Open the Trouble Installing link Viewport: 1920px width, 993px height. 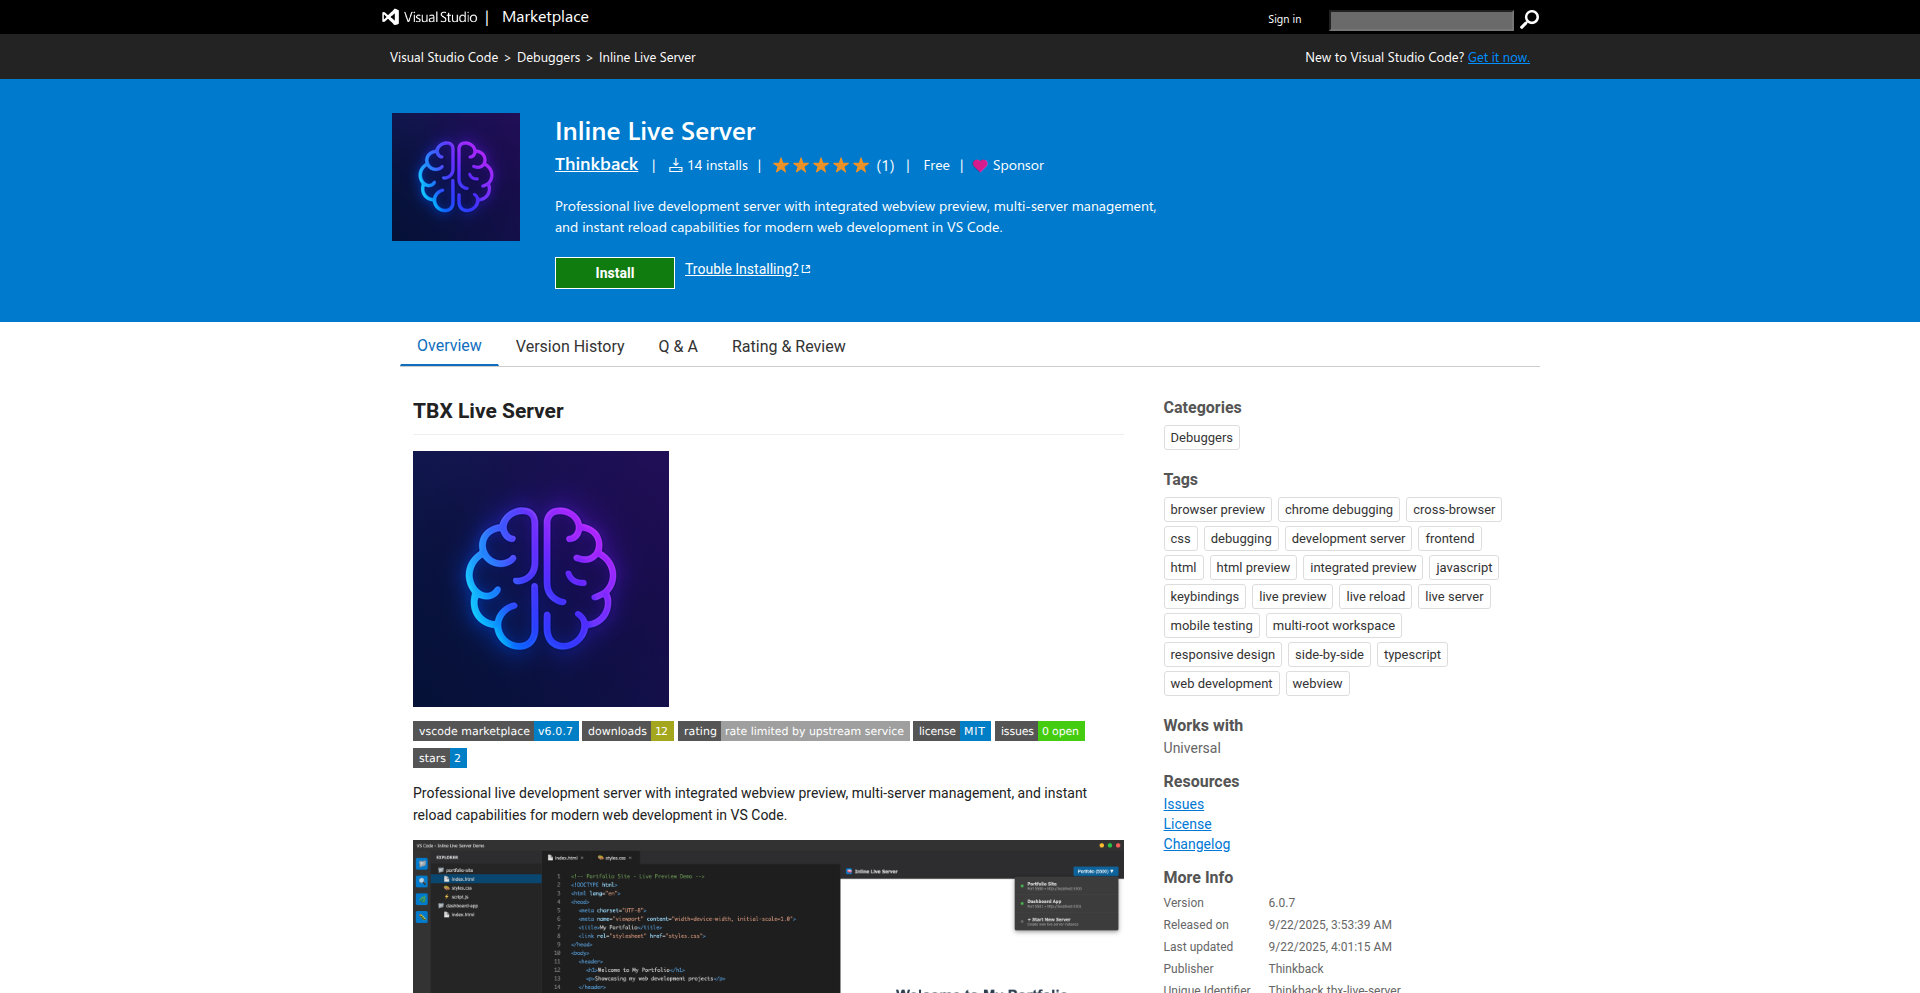click(x=741, y=269)
